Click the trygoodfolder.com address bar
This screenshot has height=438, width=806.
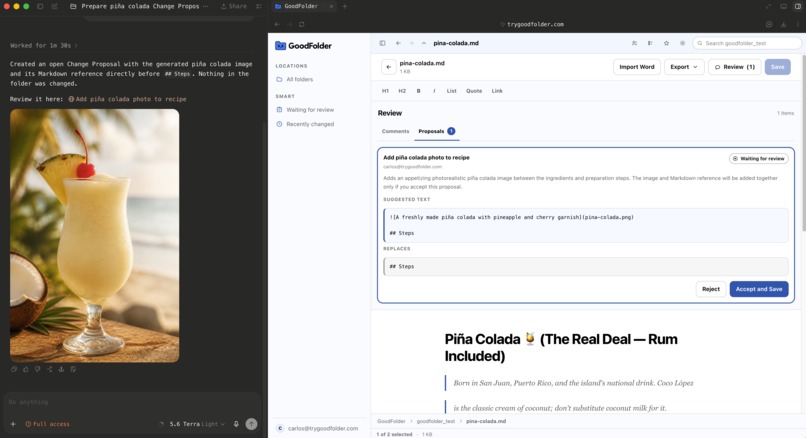click(x=533, y=24)
